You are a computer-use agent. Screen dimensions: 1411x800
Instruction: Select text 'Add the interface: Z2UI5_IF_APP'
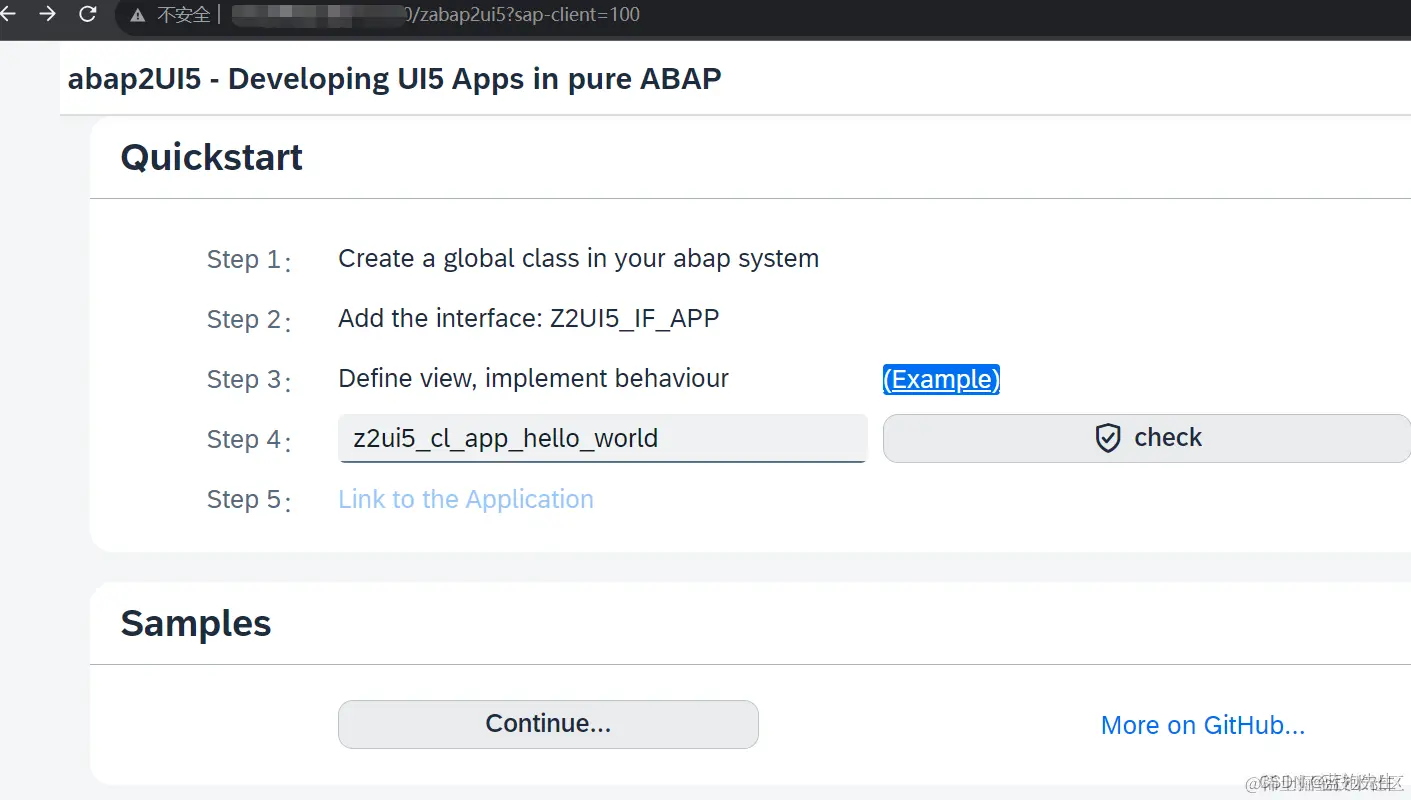pos(529,319)
